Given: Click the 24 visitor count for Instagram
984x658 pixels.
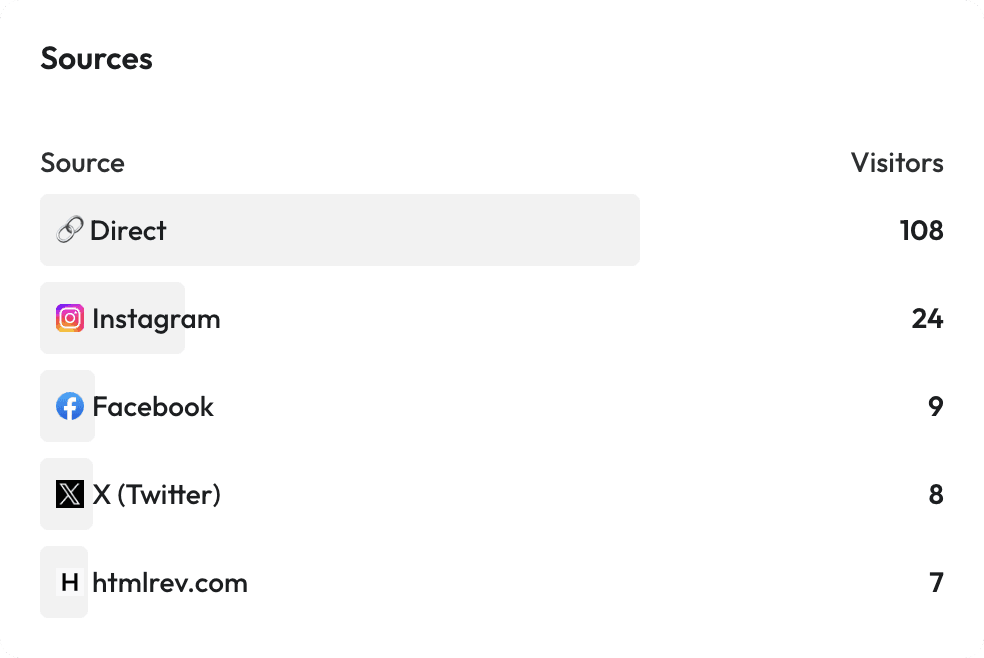Looking at the screenshot, I should [x=928, y=318].
